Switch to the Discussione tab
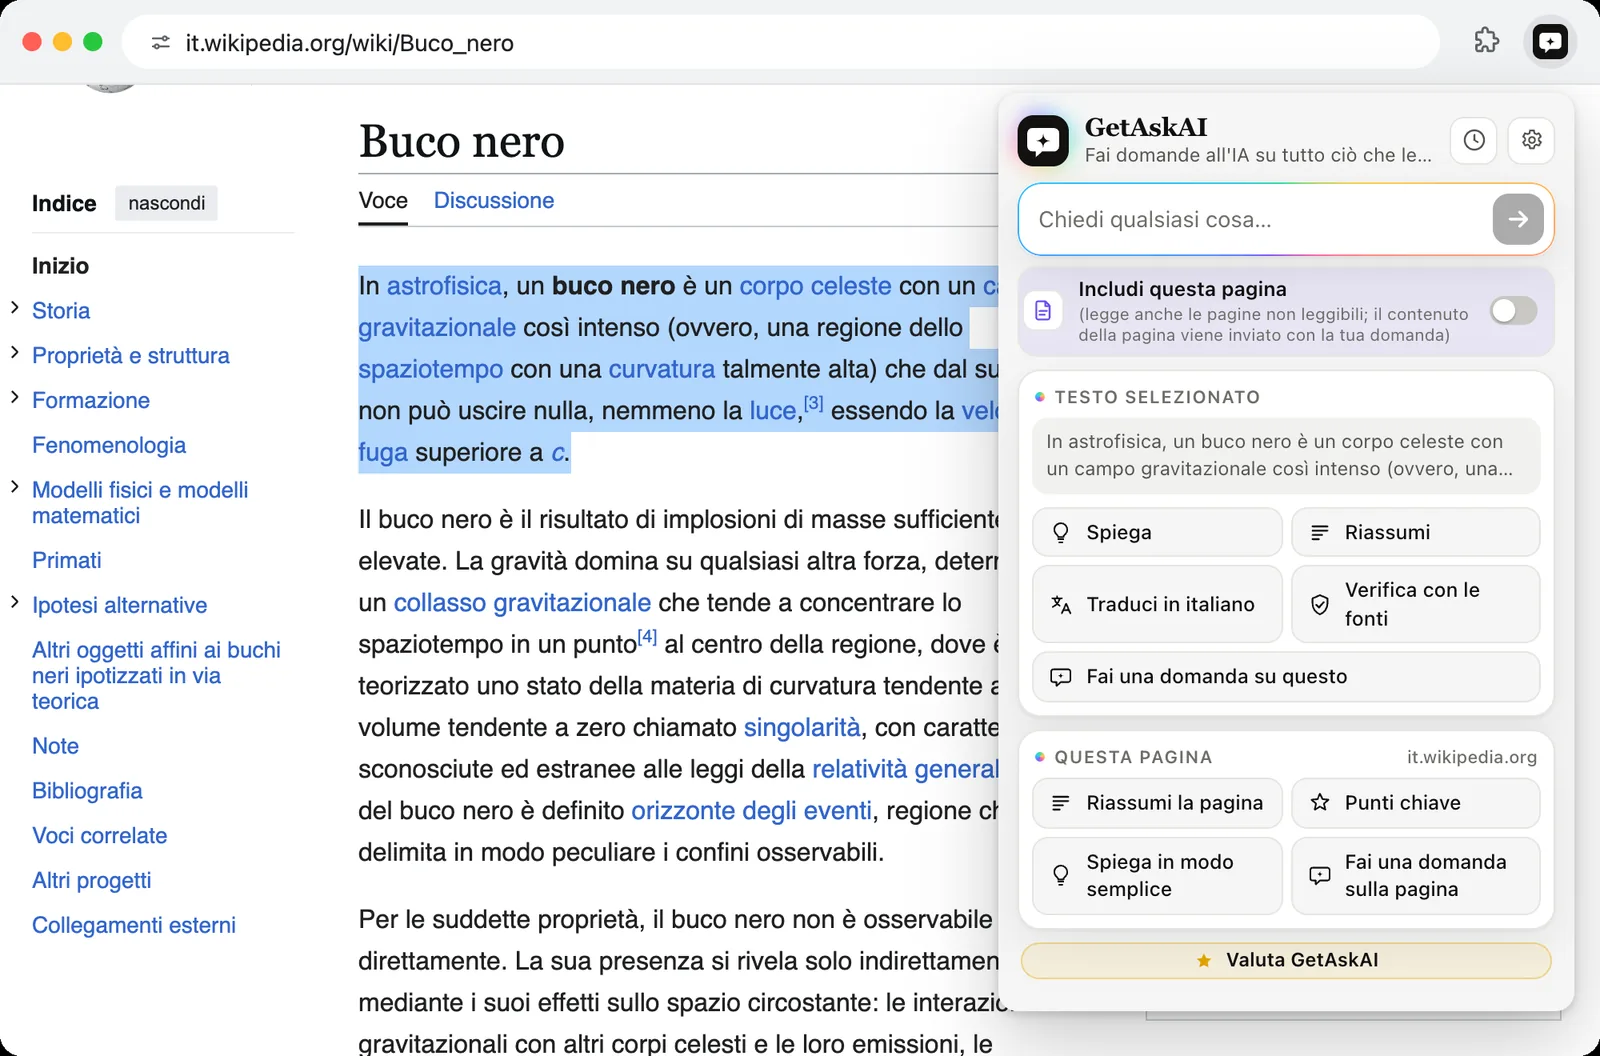The image size is (1600, 1056). tap(494, 201)
